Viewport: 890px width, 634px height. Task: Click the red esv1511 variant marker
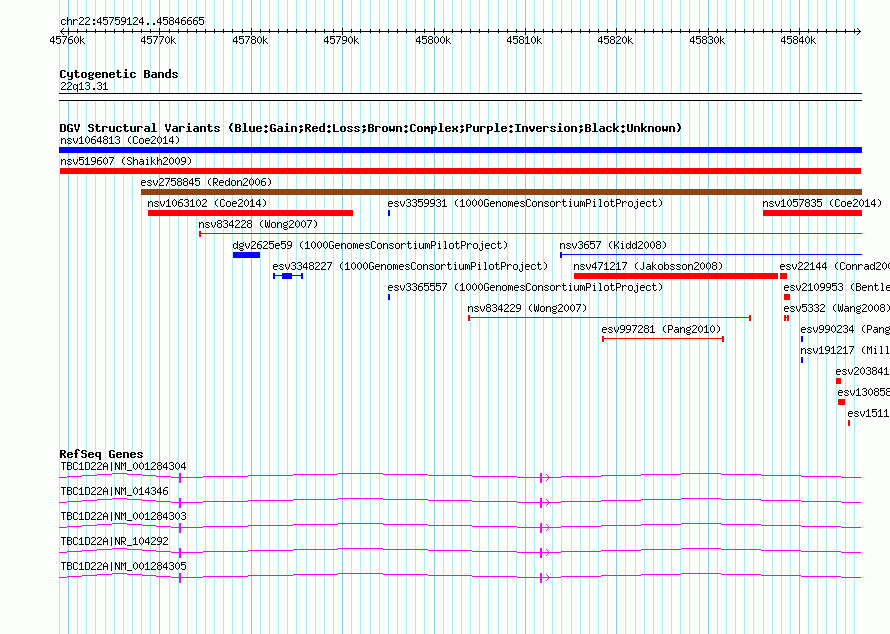pos(849,423)
